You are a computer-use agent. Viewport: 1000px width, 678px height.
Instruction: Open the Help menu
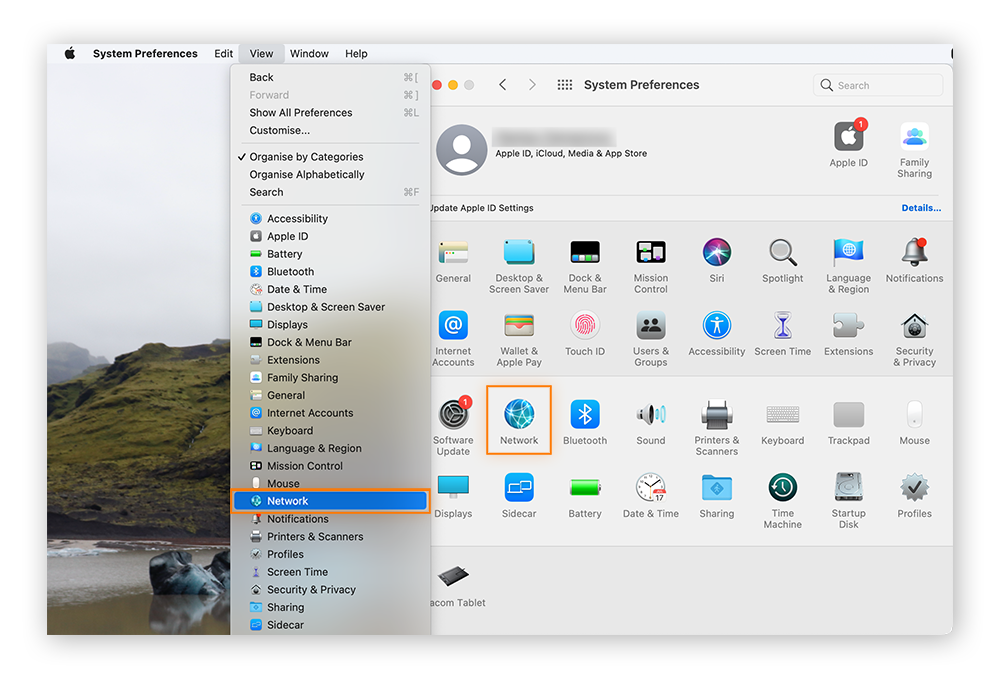click(x=356, y=53)
